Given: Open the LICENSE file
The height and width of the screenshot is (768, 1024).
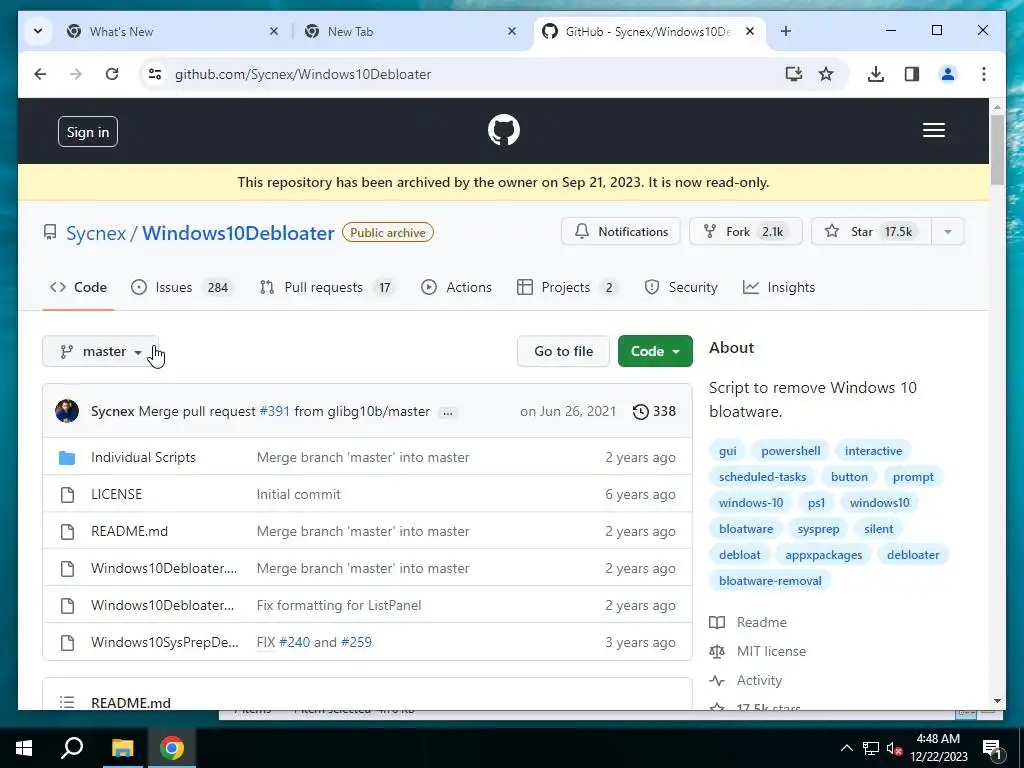Looking at the screenshot, I should [x=116, y=494].
